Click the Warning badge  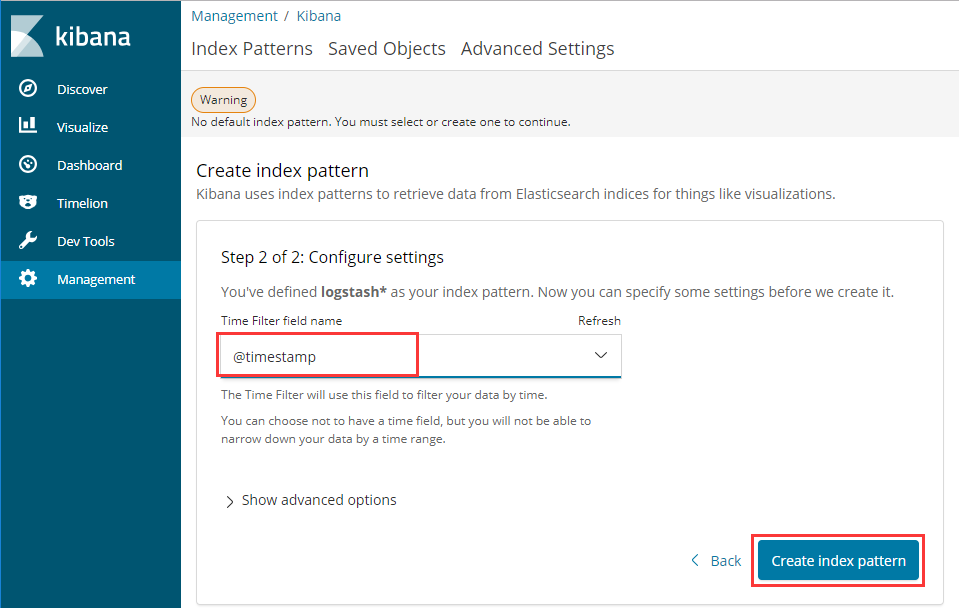coord(223,100)
